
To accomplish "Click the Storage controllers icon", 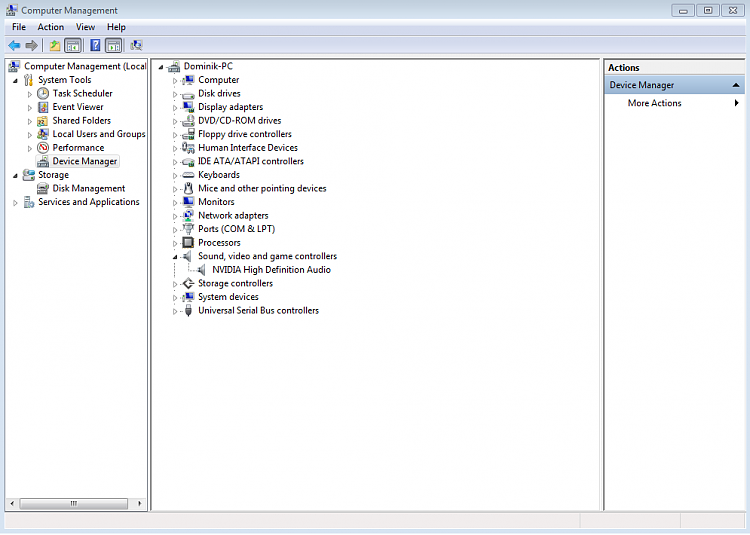I will 188,283.
